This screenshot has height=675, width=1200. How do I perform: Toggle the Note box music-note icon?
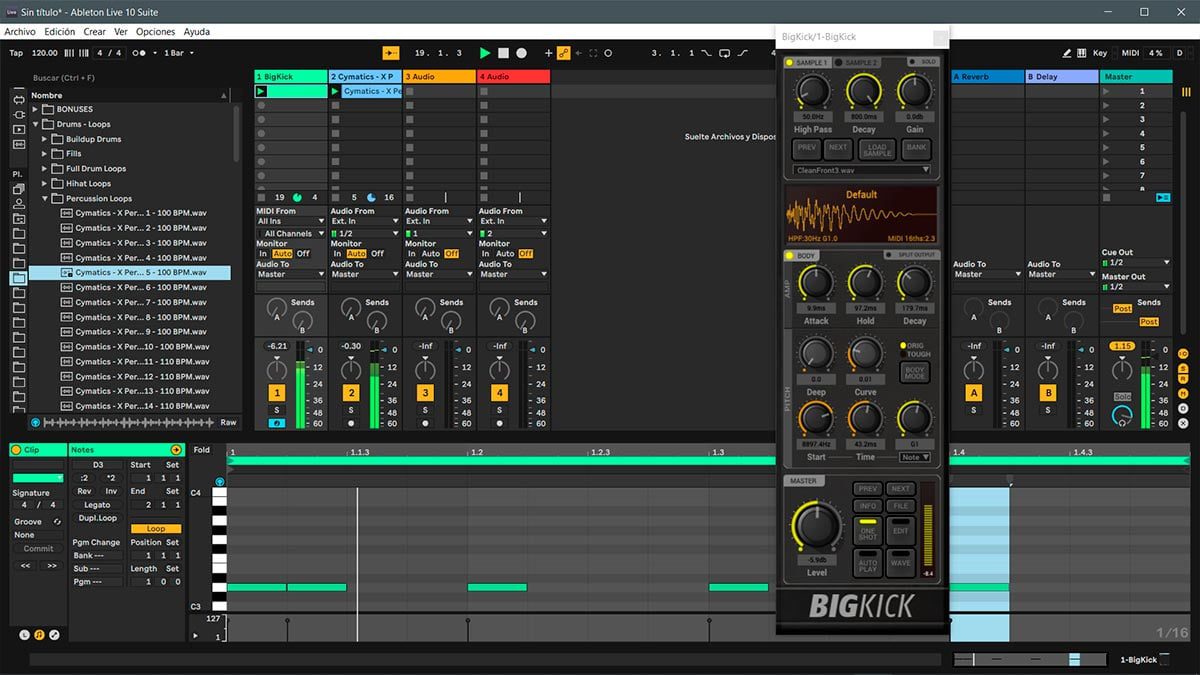(39, 634)
